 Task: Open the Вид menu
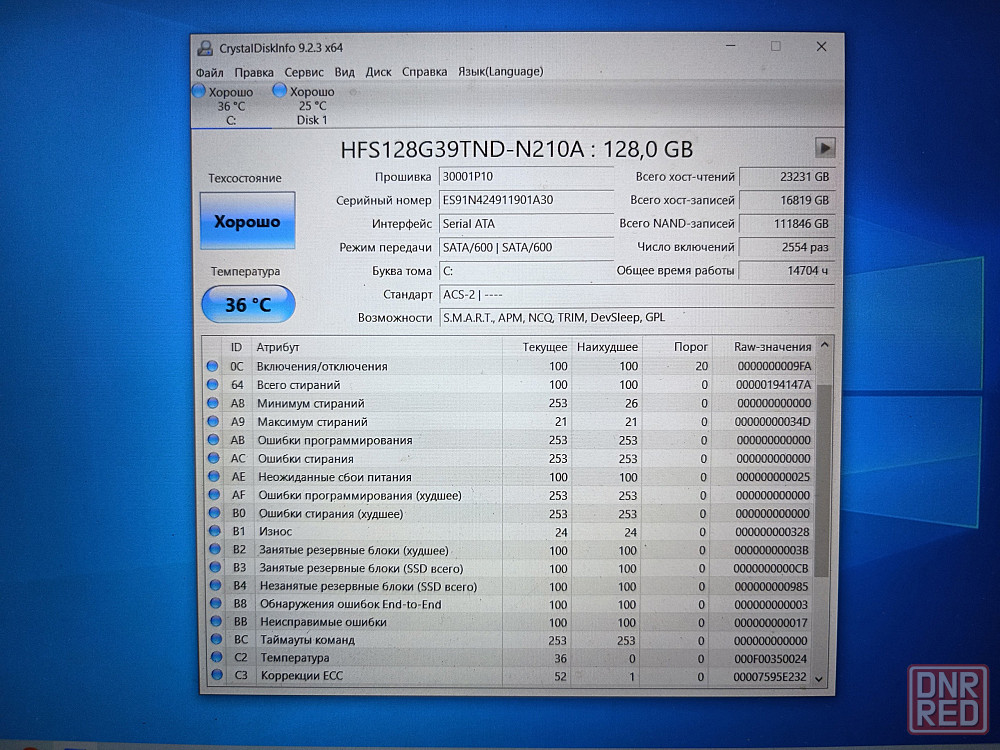click(x=344, y=72)
